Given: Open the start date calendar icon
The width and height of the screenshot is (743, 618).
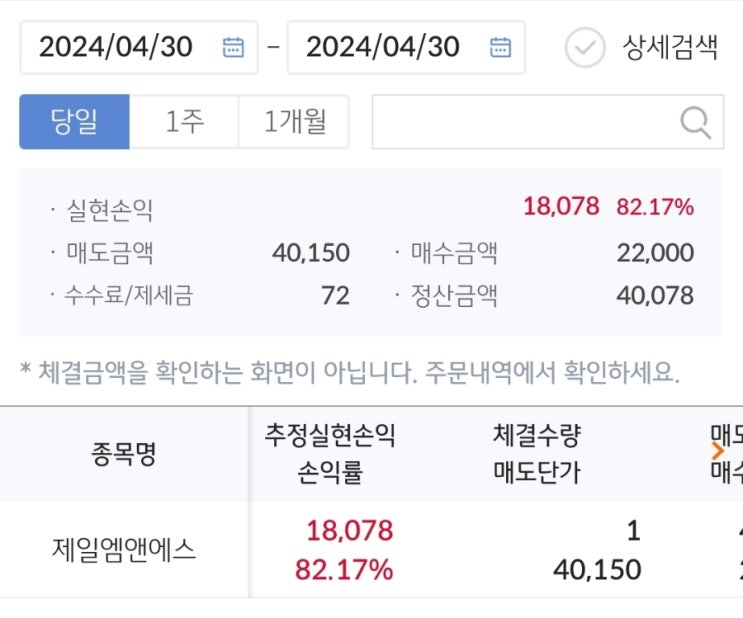Looking at the screenshot, I should [233, 47].
